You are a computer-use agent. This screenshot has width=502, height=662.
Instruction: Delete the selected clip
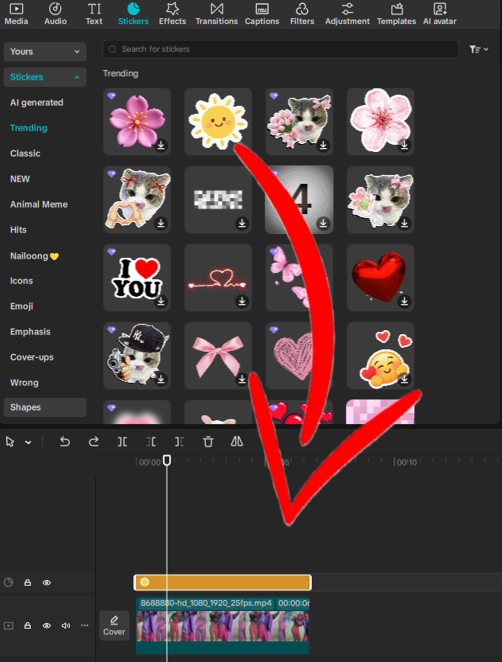coord(208,442)
